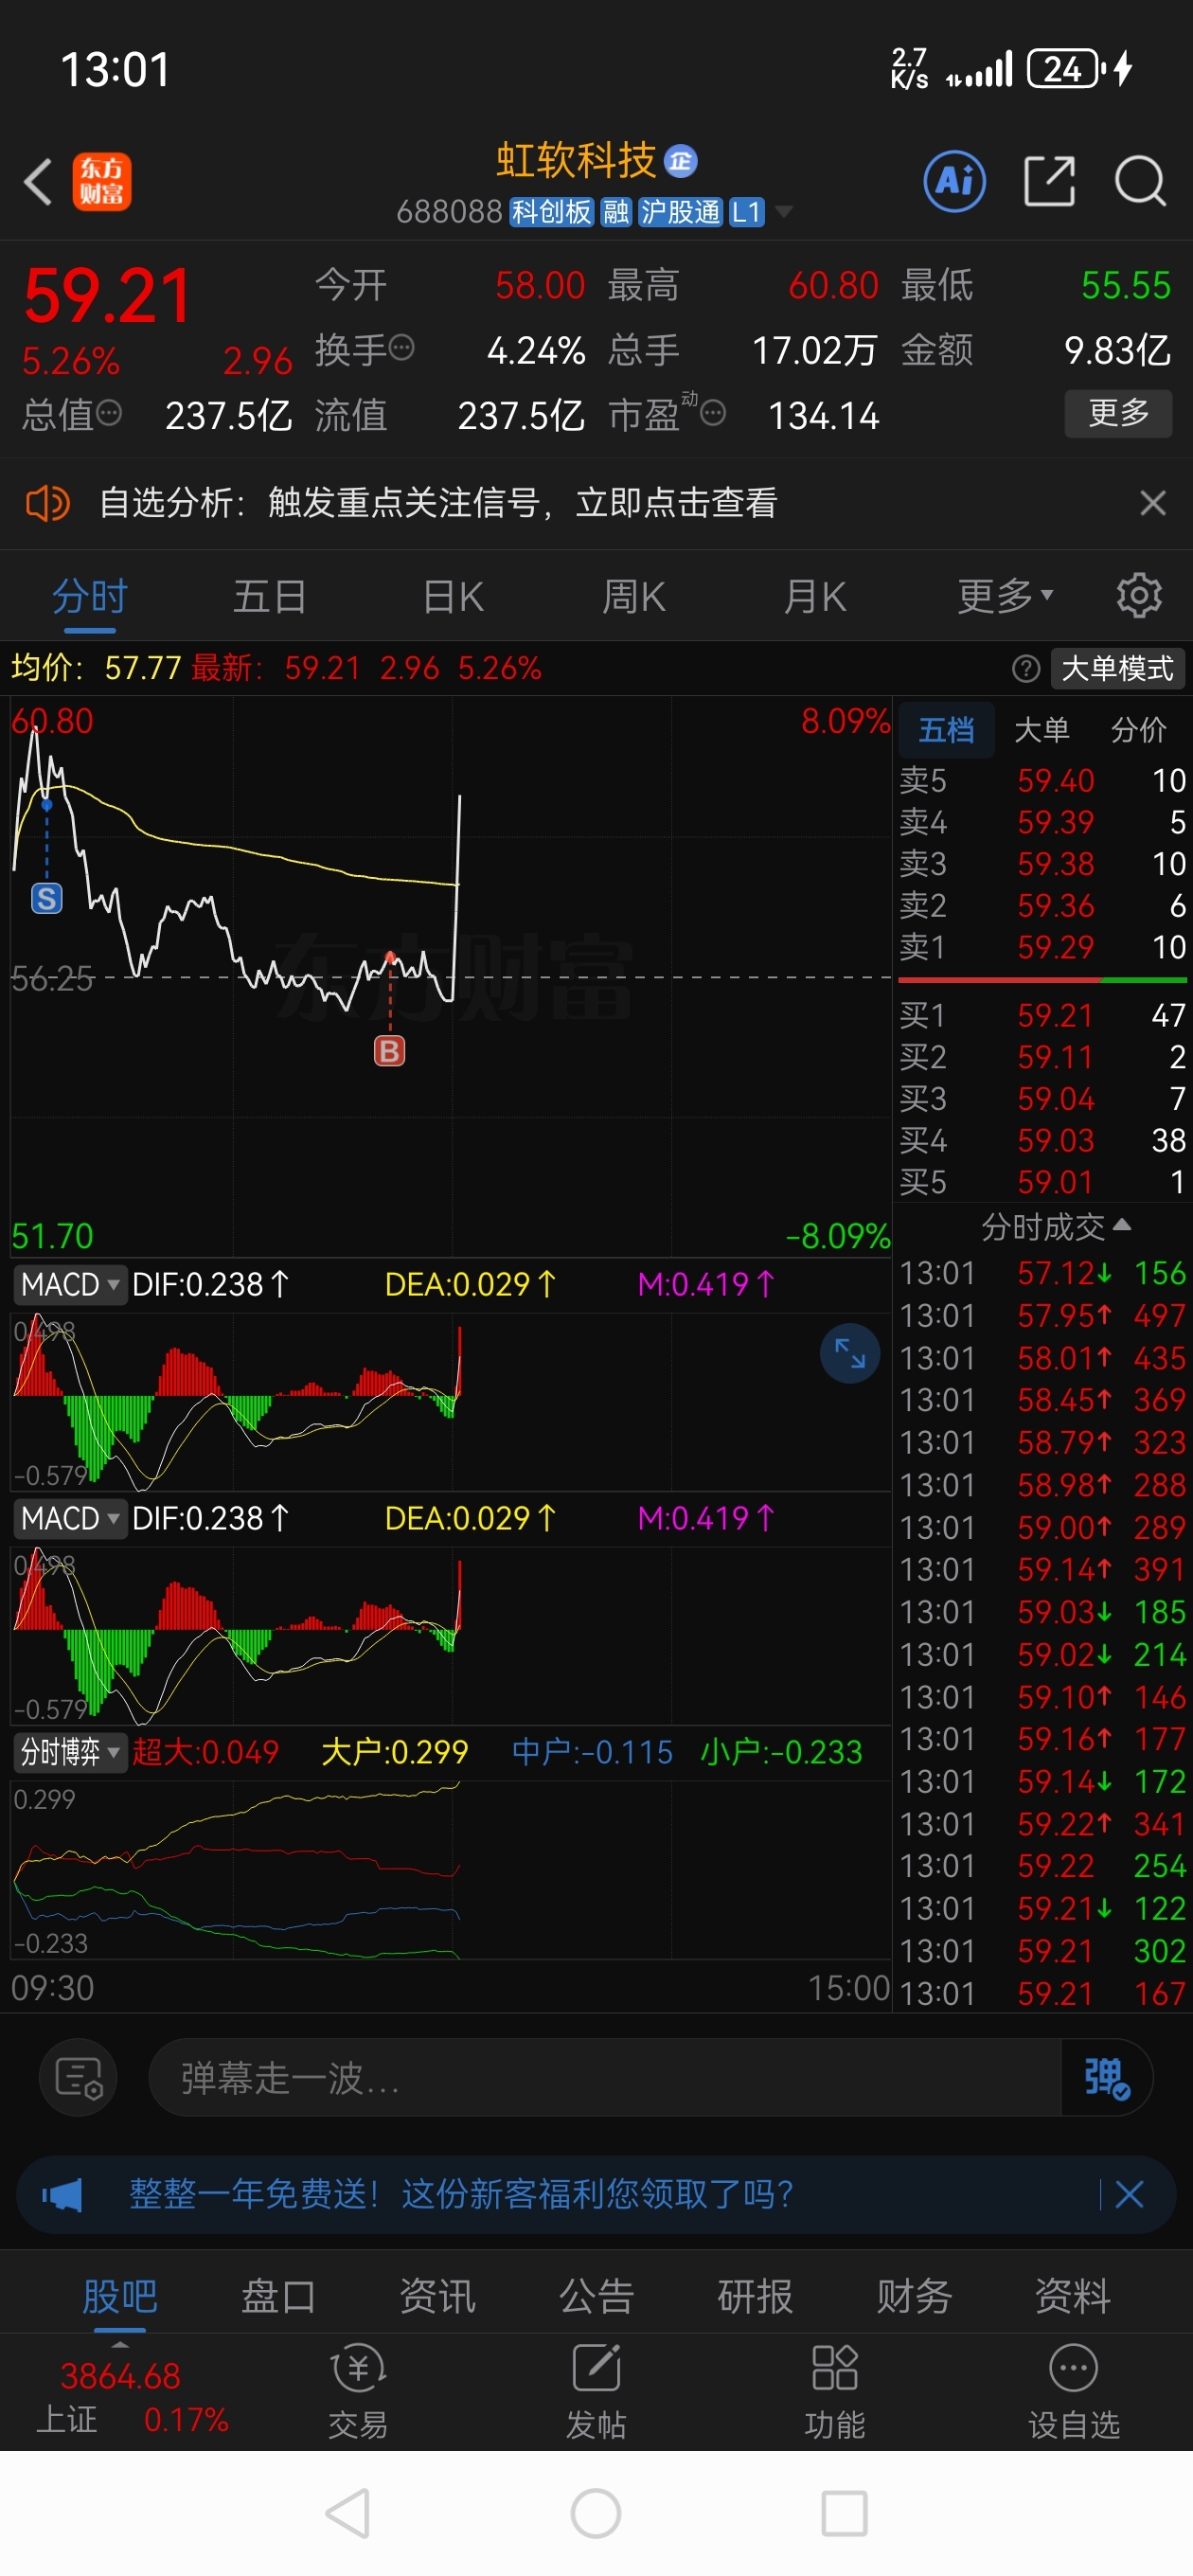Expand the indicator chart to fullscreen
This screenshot has width=1193, height=2576.
click(x=850, y=1353)
